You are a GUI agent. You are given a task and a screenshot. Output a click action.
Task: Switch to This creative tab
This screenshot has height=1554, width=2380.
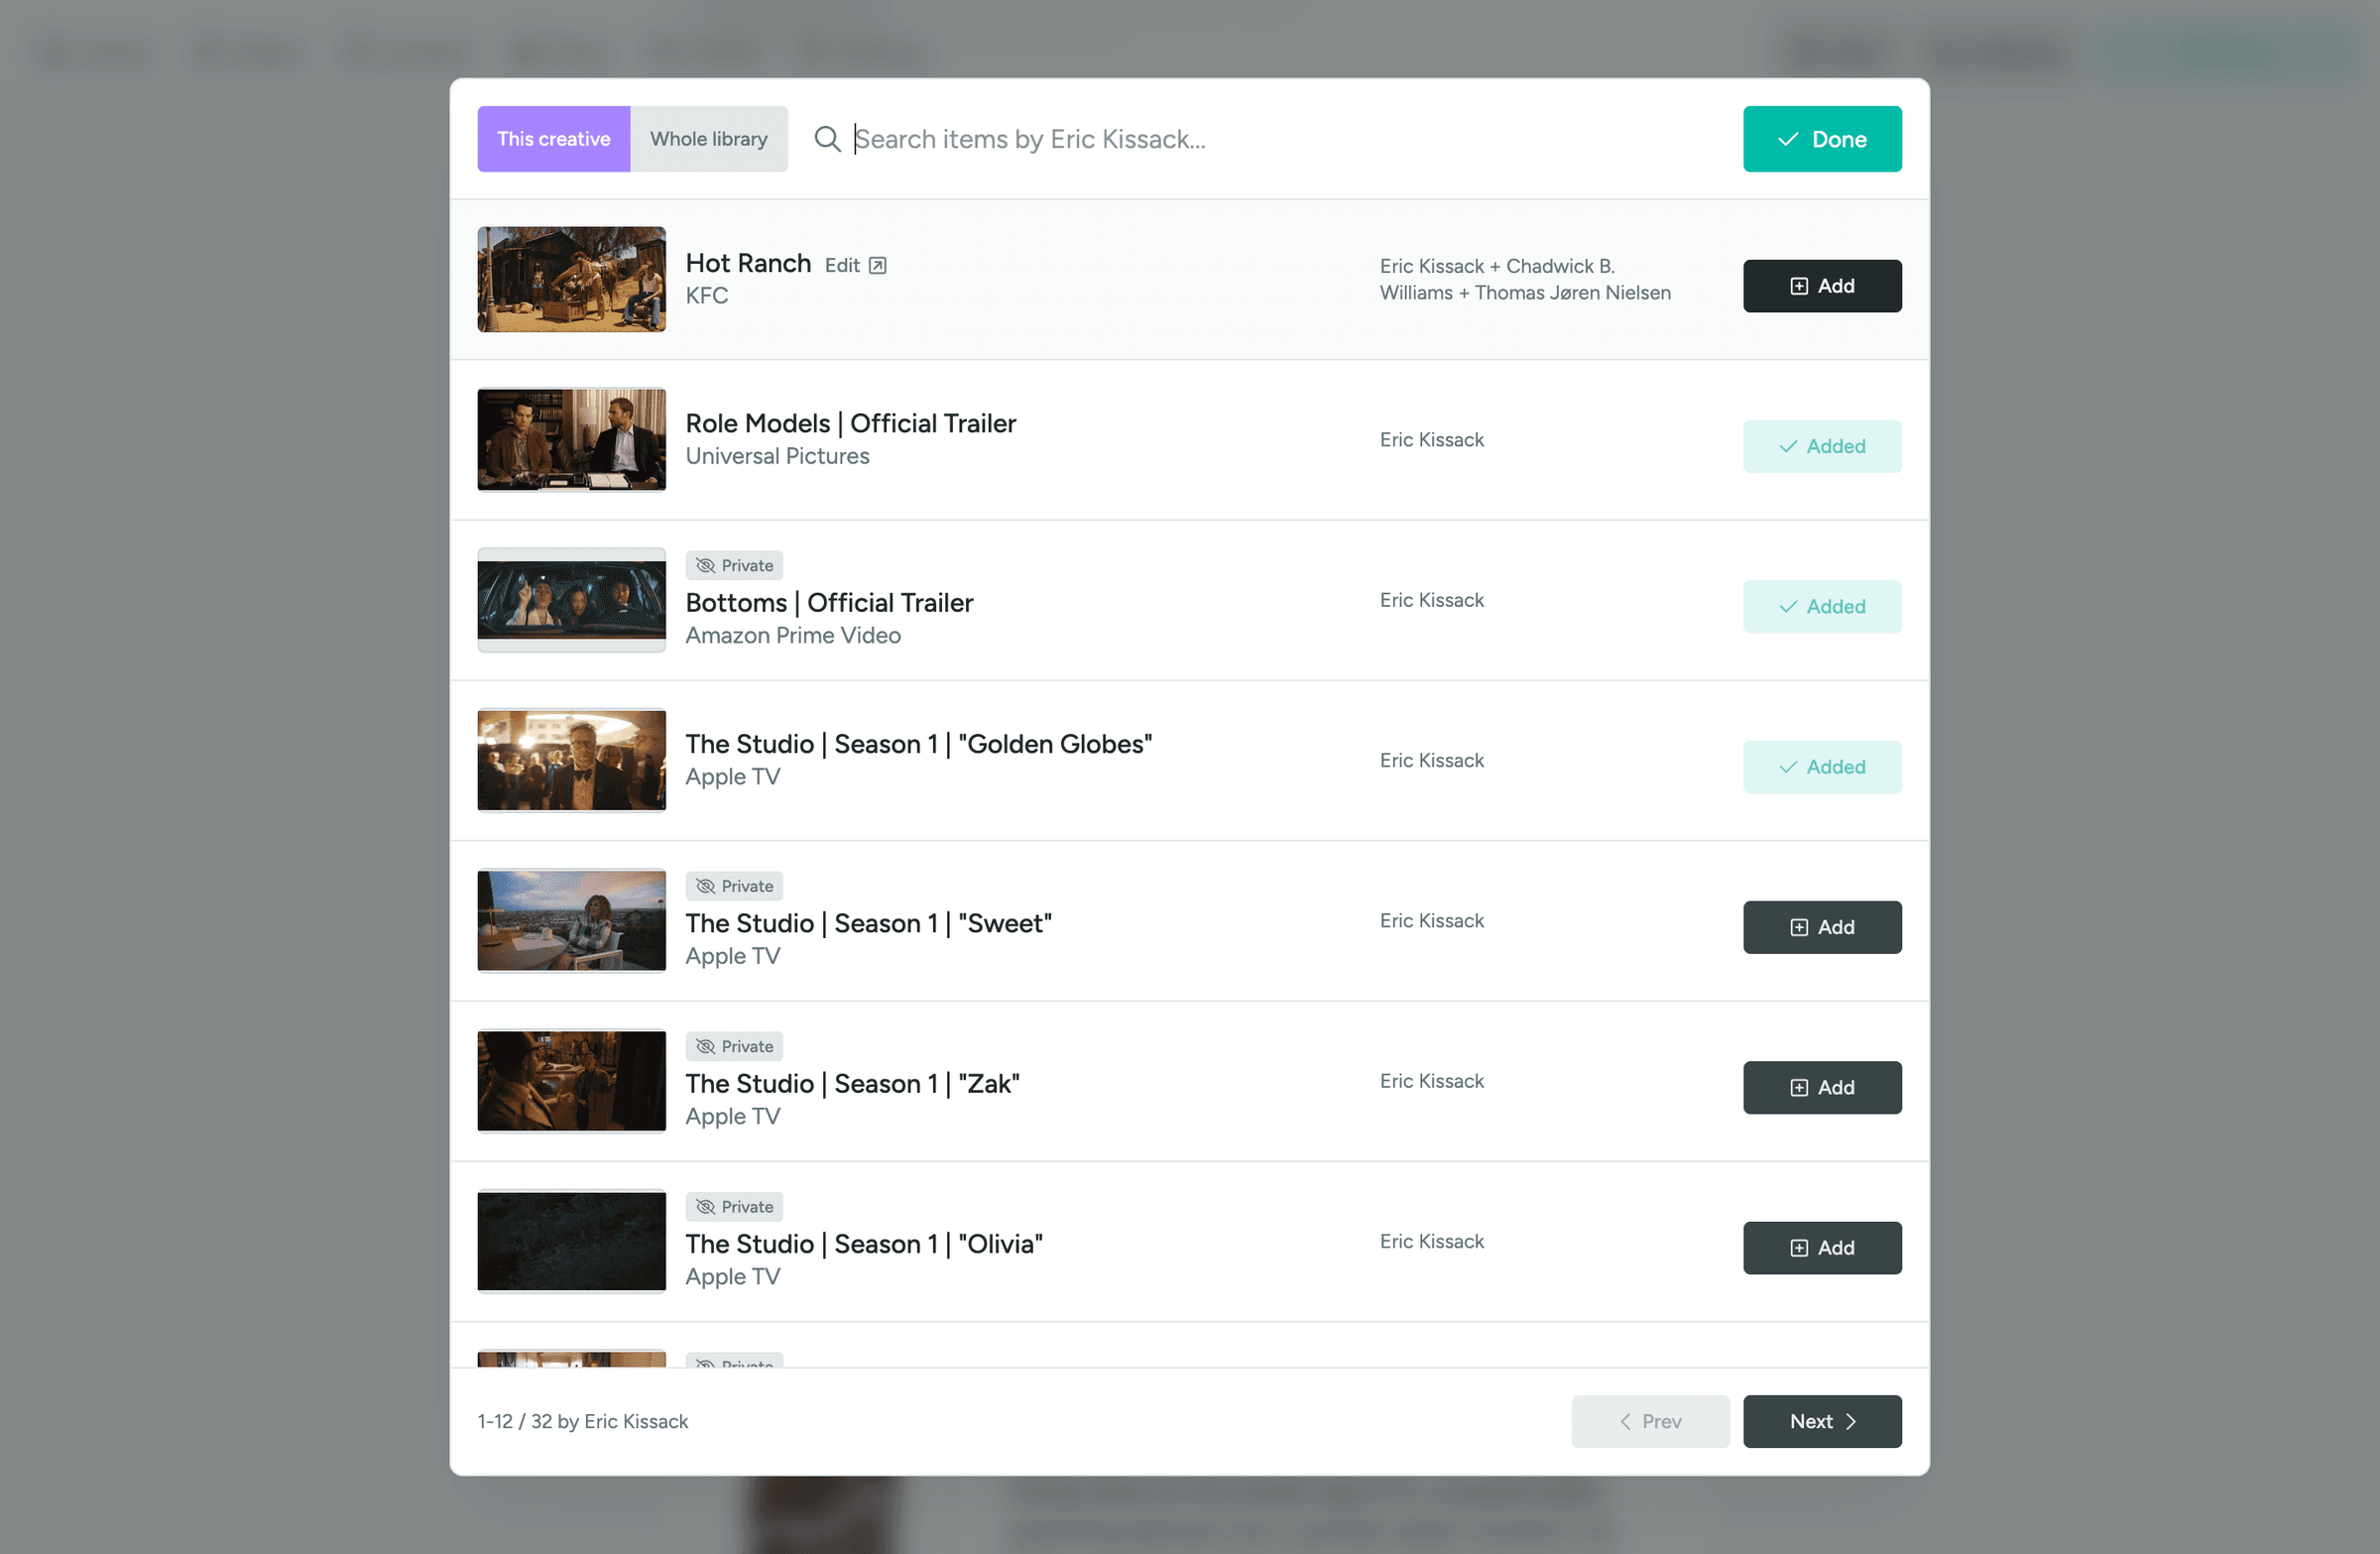554,139
